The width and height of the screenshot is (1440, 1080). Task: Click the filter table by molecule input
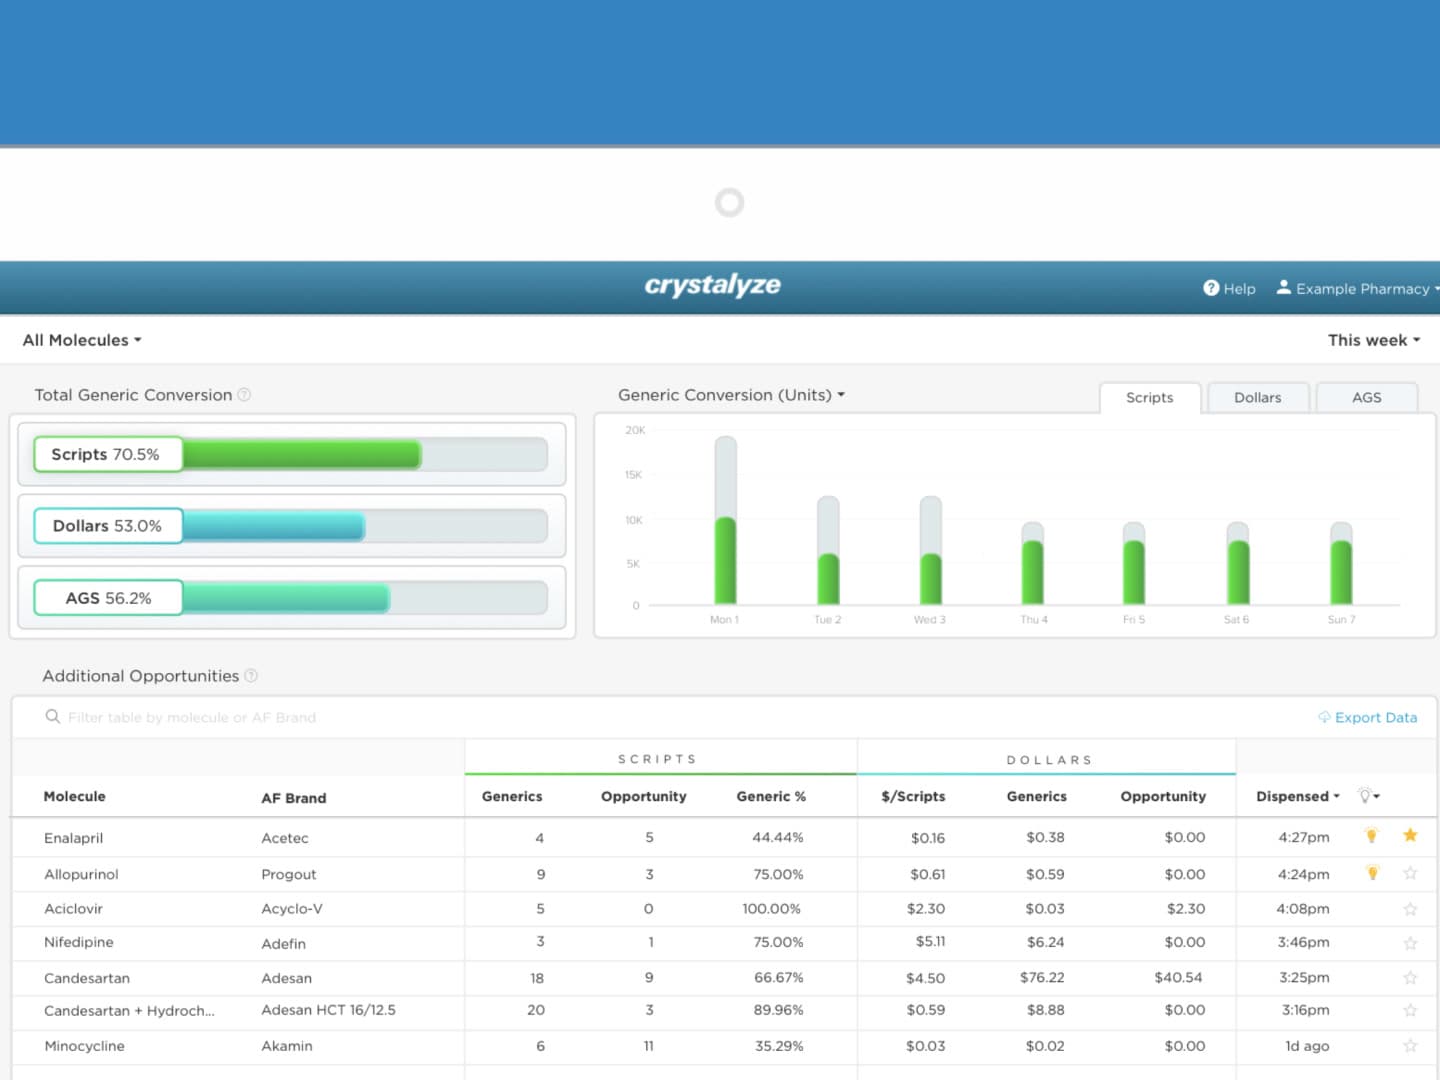point(190,717)
